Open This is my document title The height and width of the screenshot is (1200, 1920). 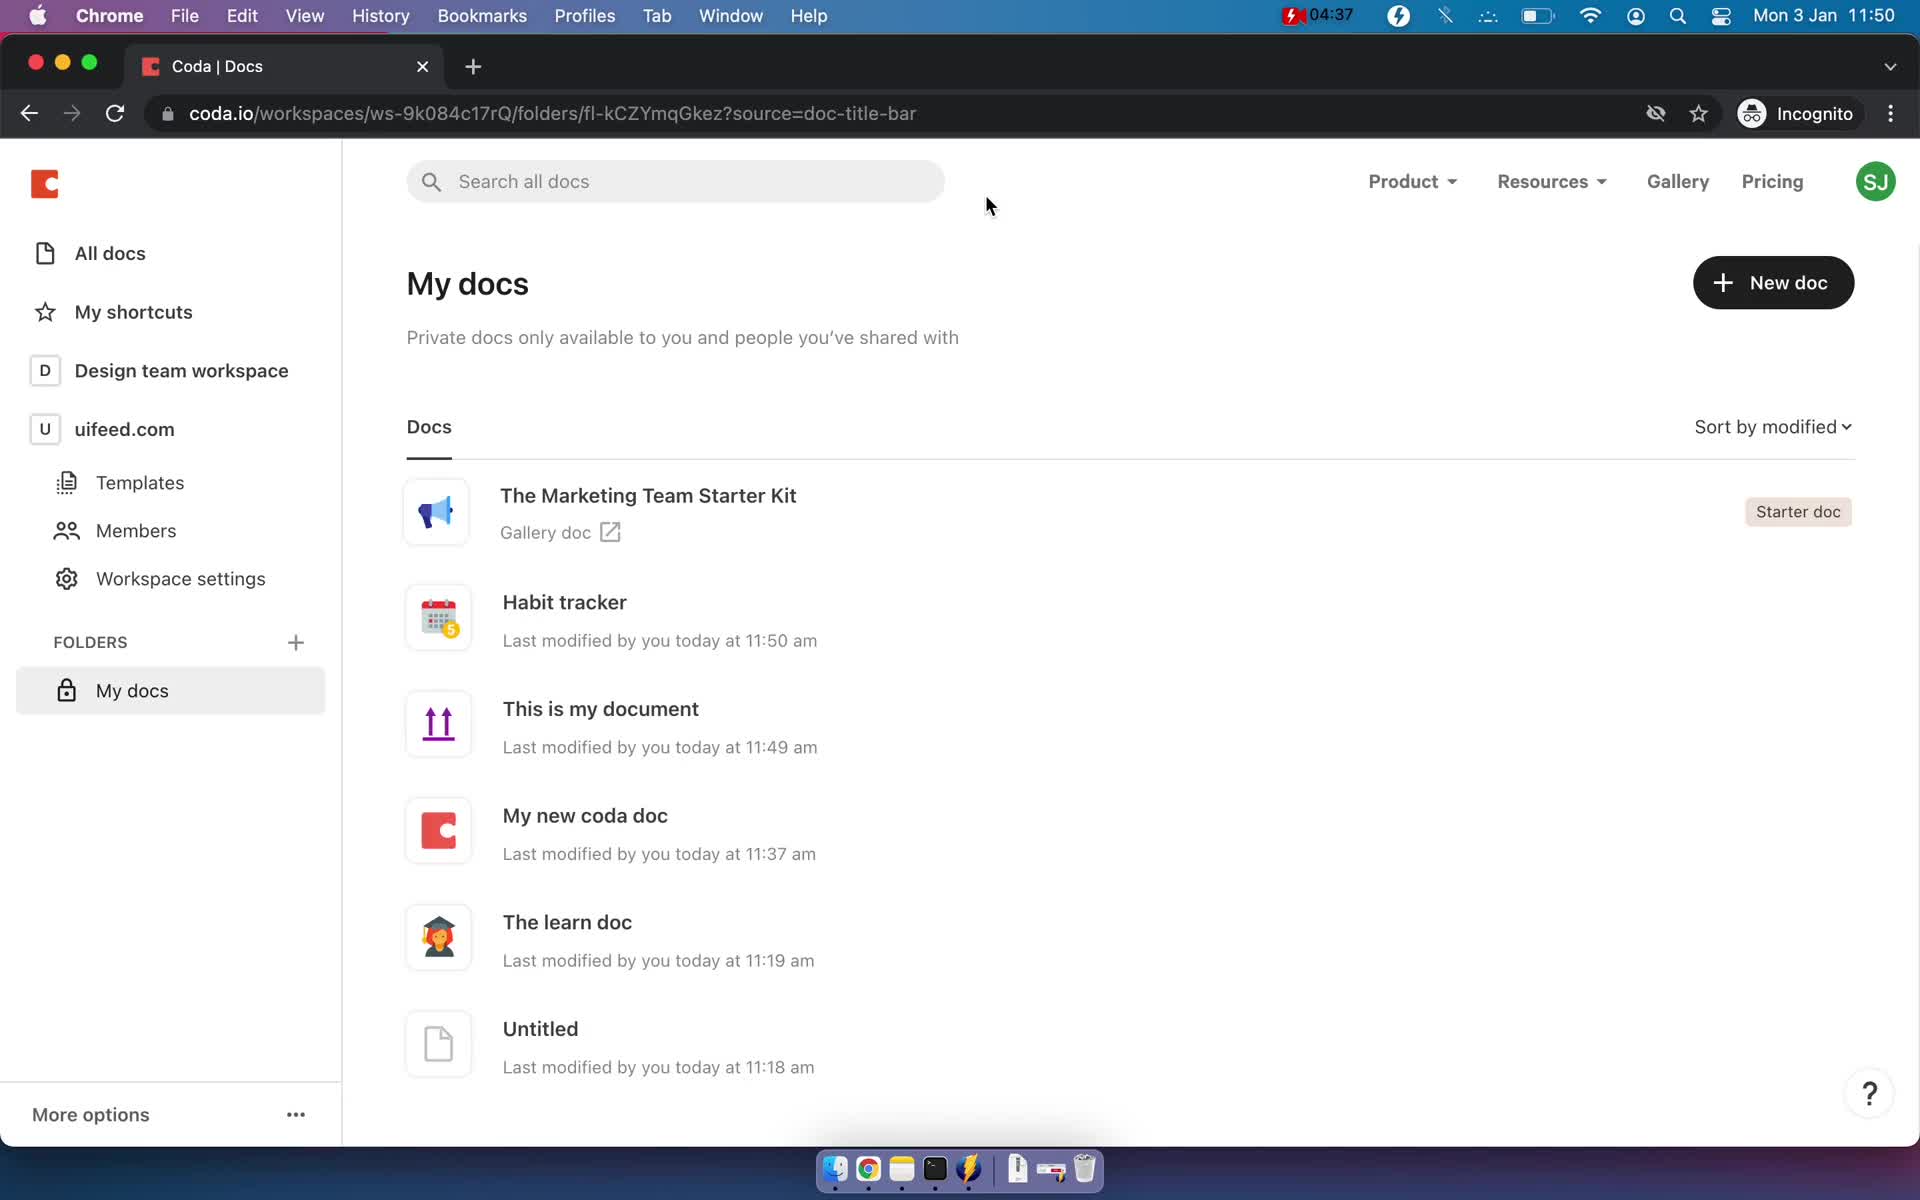point(600,710)
